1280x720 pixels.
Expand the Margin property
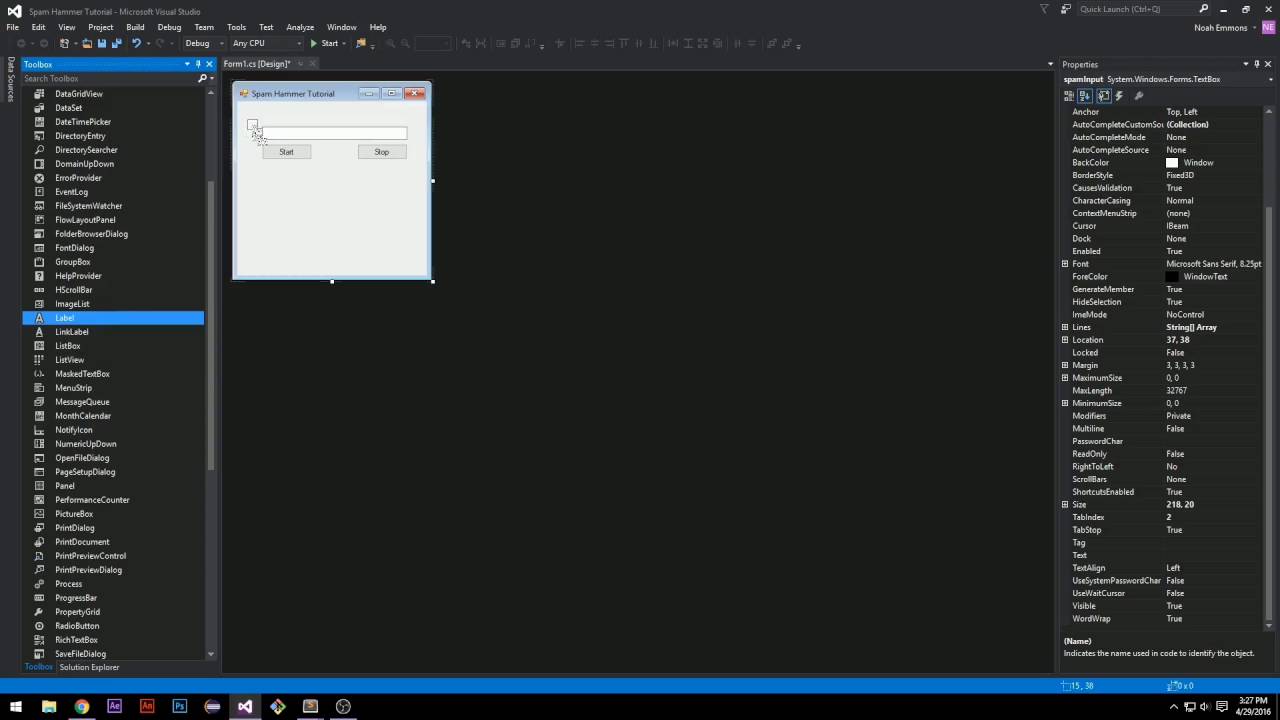(1065, 365)
